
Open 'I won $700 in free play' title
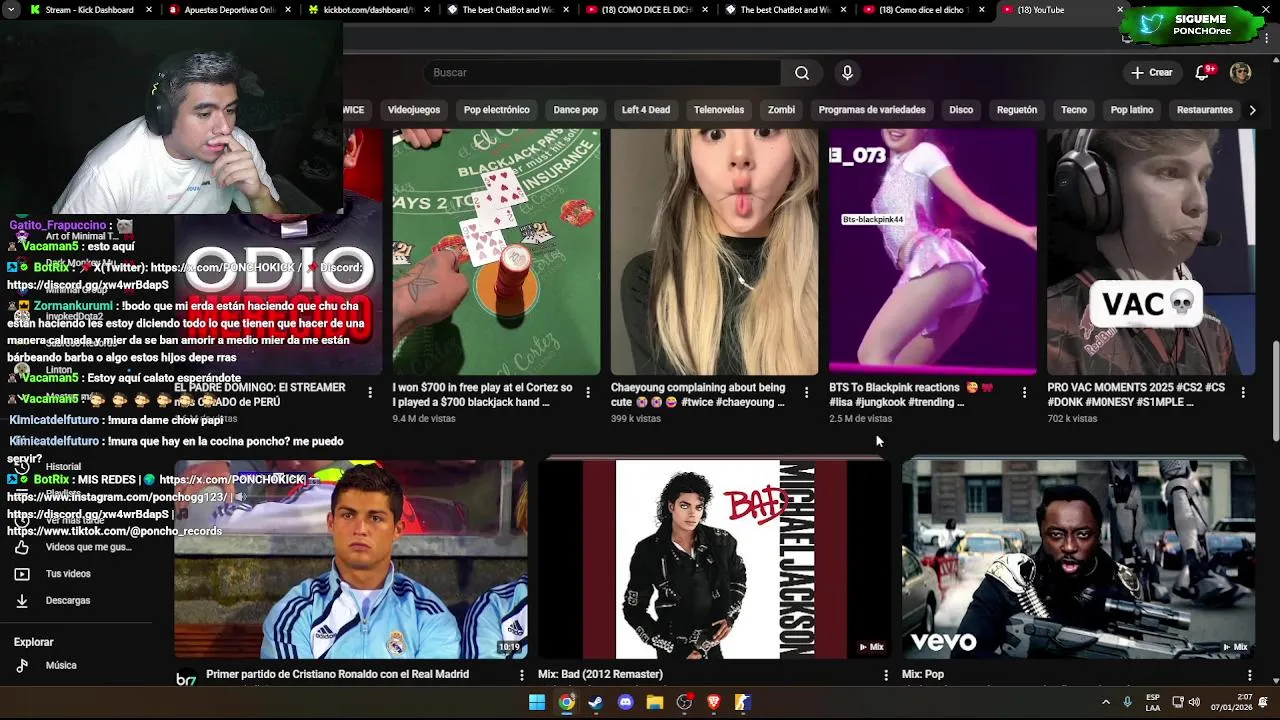482,395
